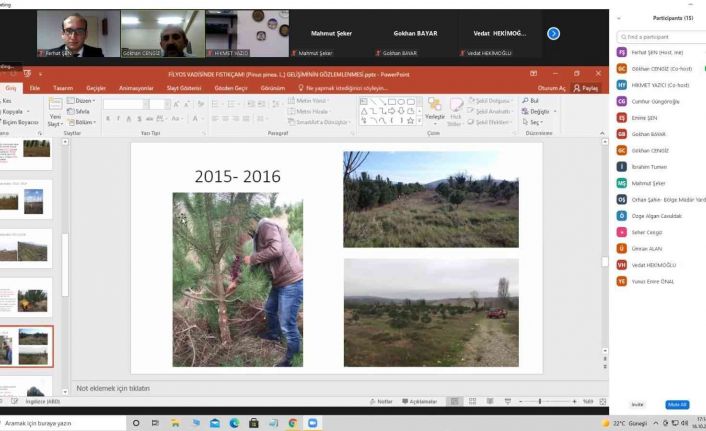Image resolution: width=706 pixels, height=431 pixels.
Task: Expand the Düzen layout dropdown
Action: coord(83,101)
